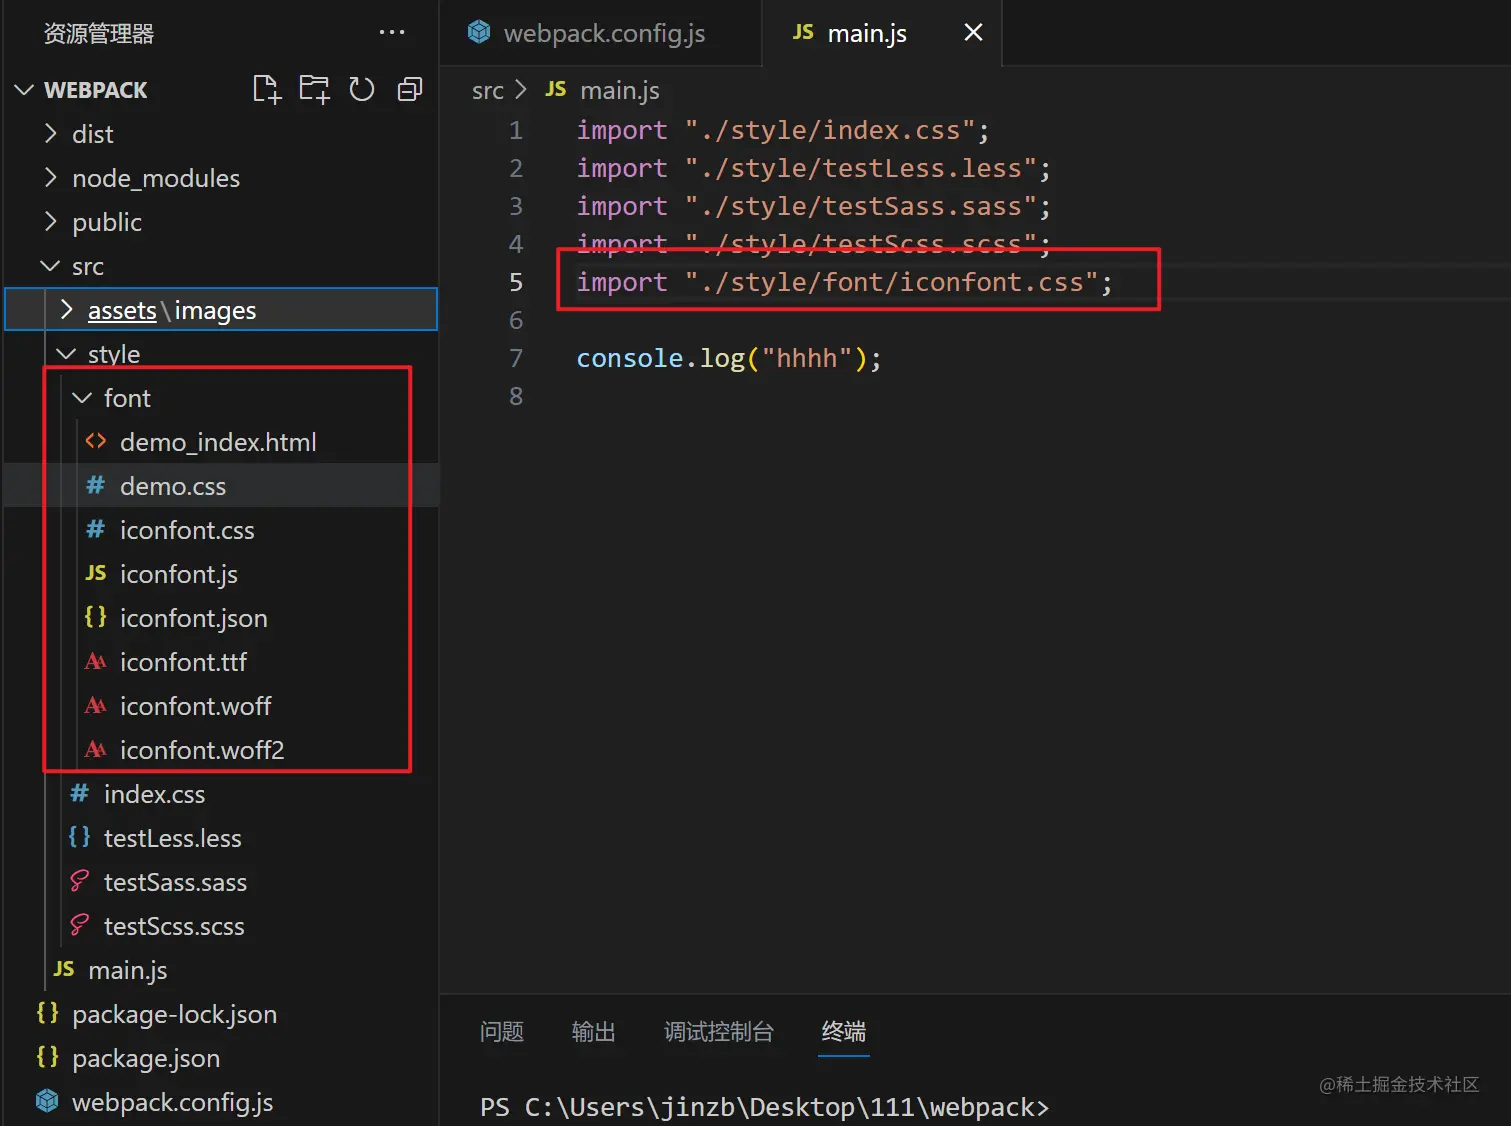
Task: Click the HTML icon beside demo_index.html
Action: tap(96, 441)
